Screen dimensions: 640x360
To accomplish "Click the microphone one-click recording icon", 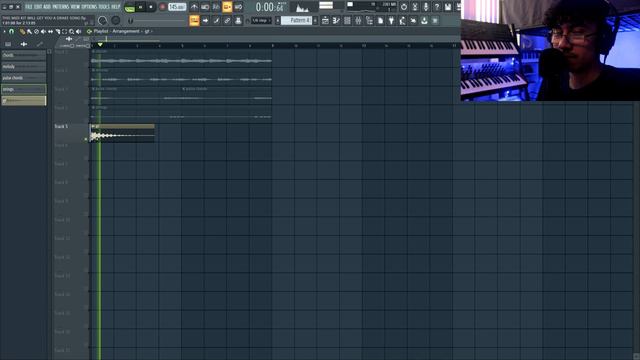I will pos(426,7).
